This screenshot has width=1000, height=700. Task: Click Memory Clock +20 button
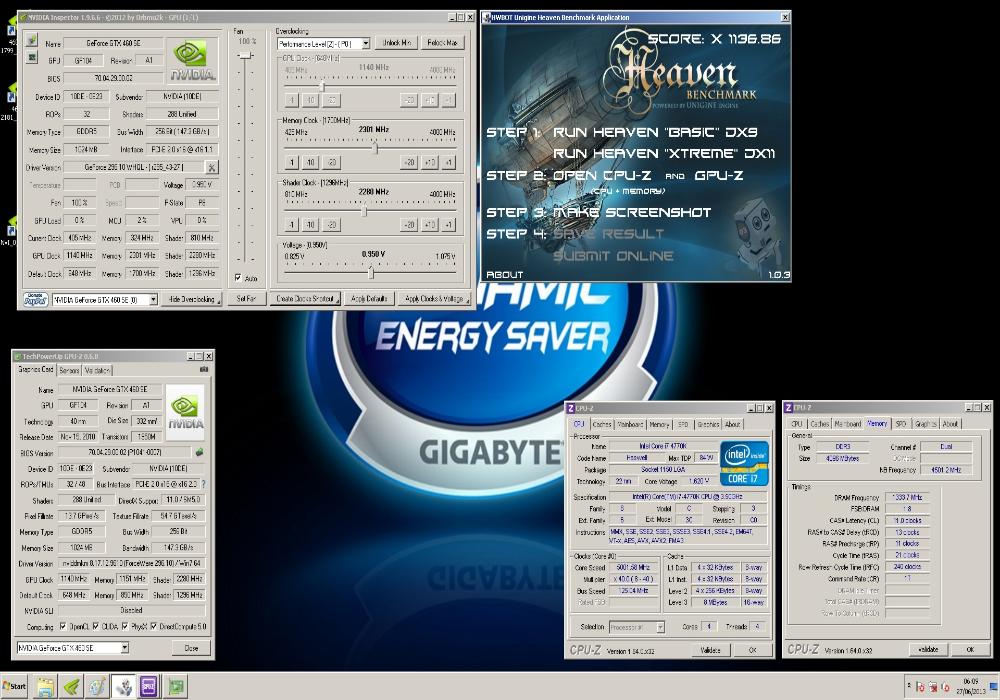coord(409,162)
